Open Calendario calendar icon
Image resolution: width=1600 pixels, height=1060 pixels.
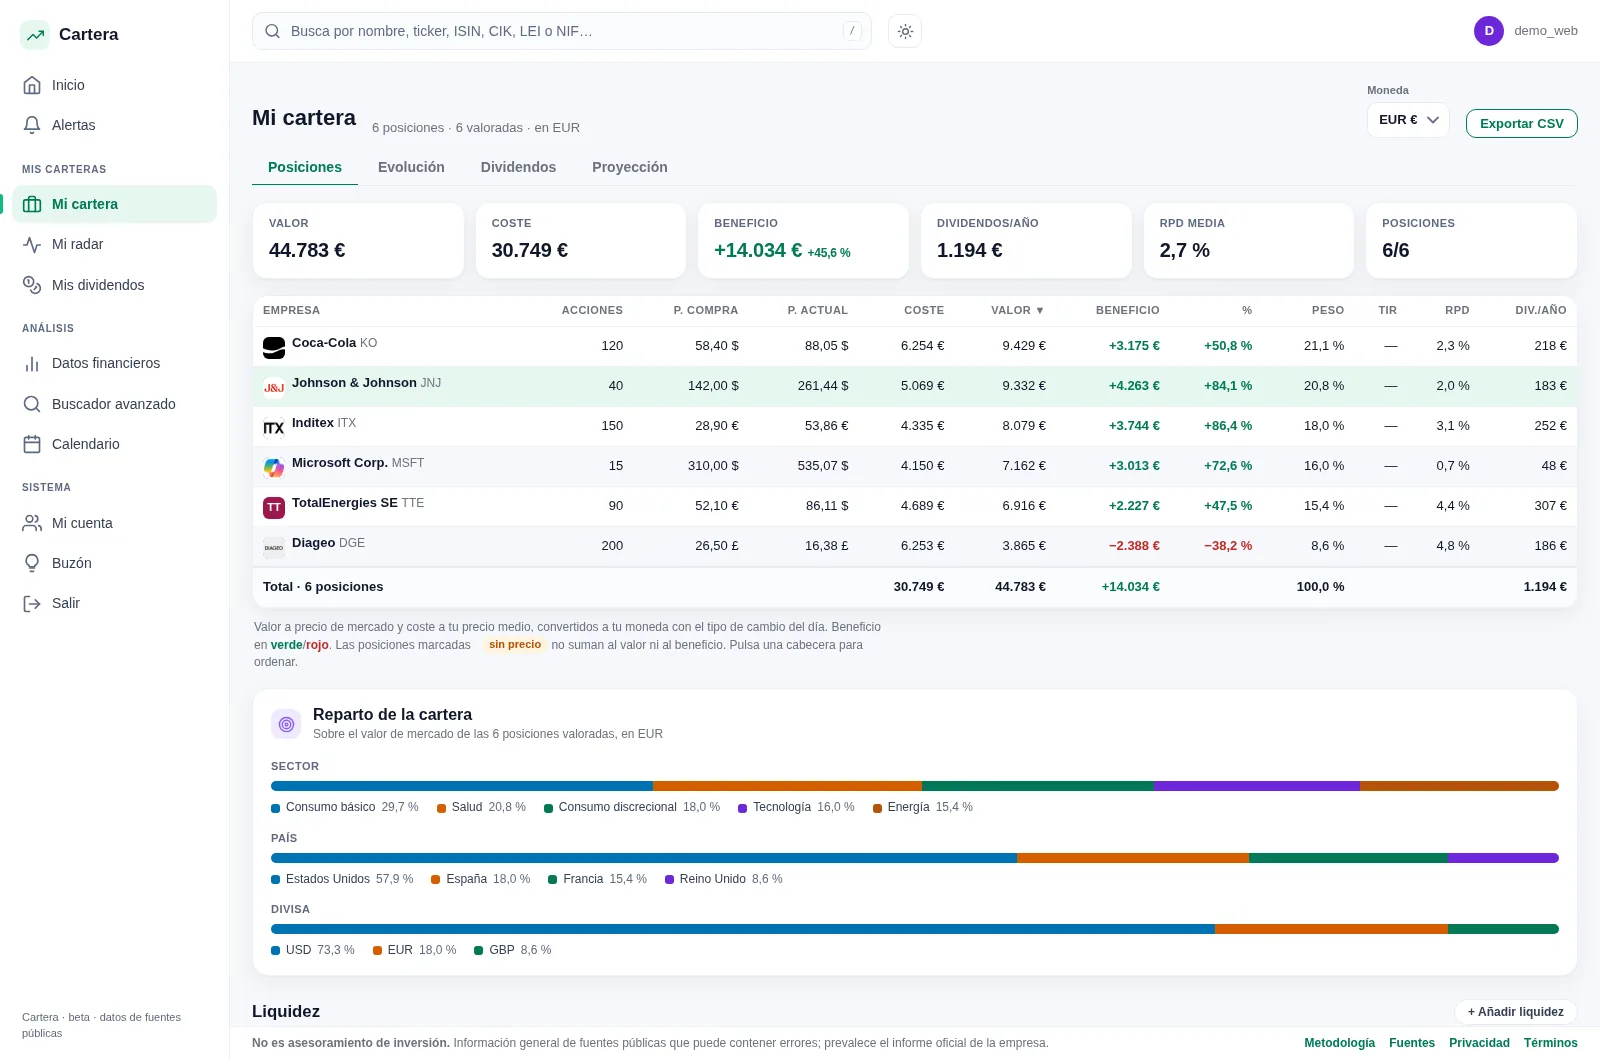click(x=32, y=444)
